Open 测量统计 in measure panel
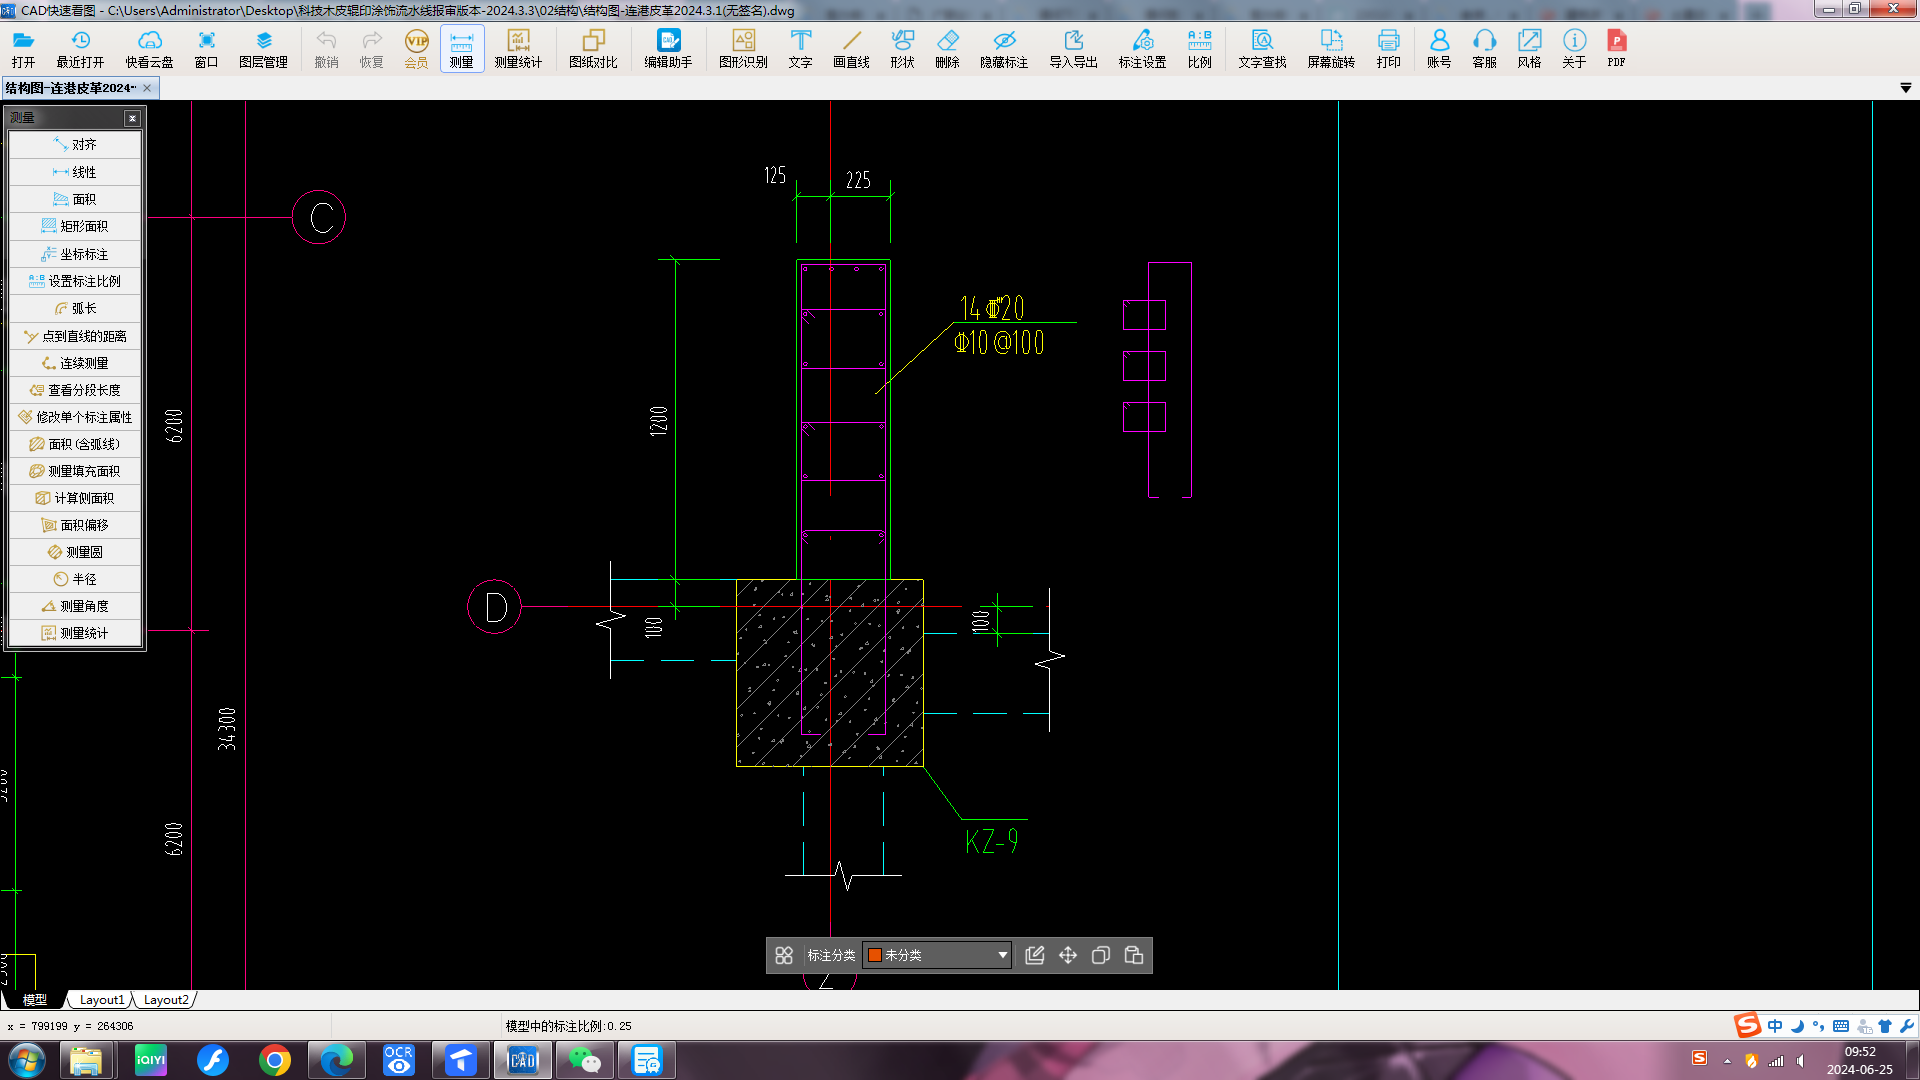This screenshot has width=1920, height=1080. (x=75, y=633)
